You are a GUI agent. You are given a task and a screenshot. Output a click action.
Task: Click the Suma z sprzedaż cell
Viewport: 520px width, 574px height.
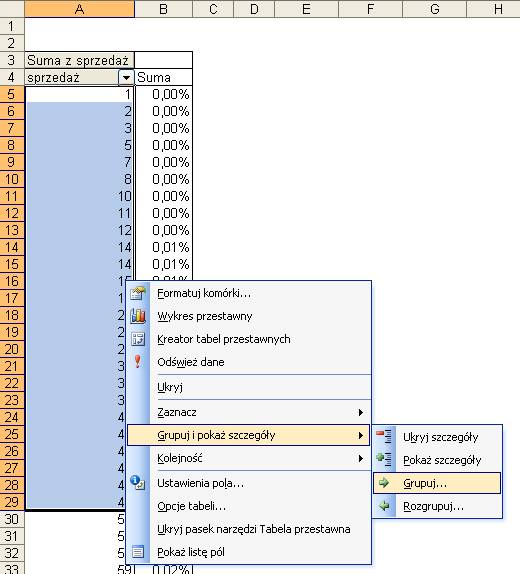79,60
